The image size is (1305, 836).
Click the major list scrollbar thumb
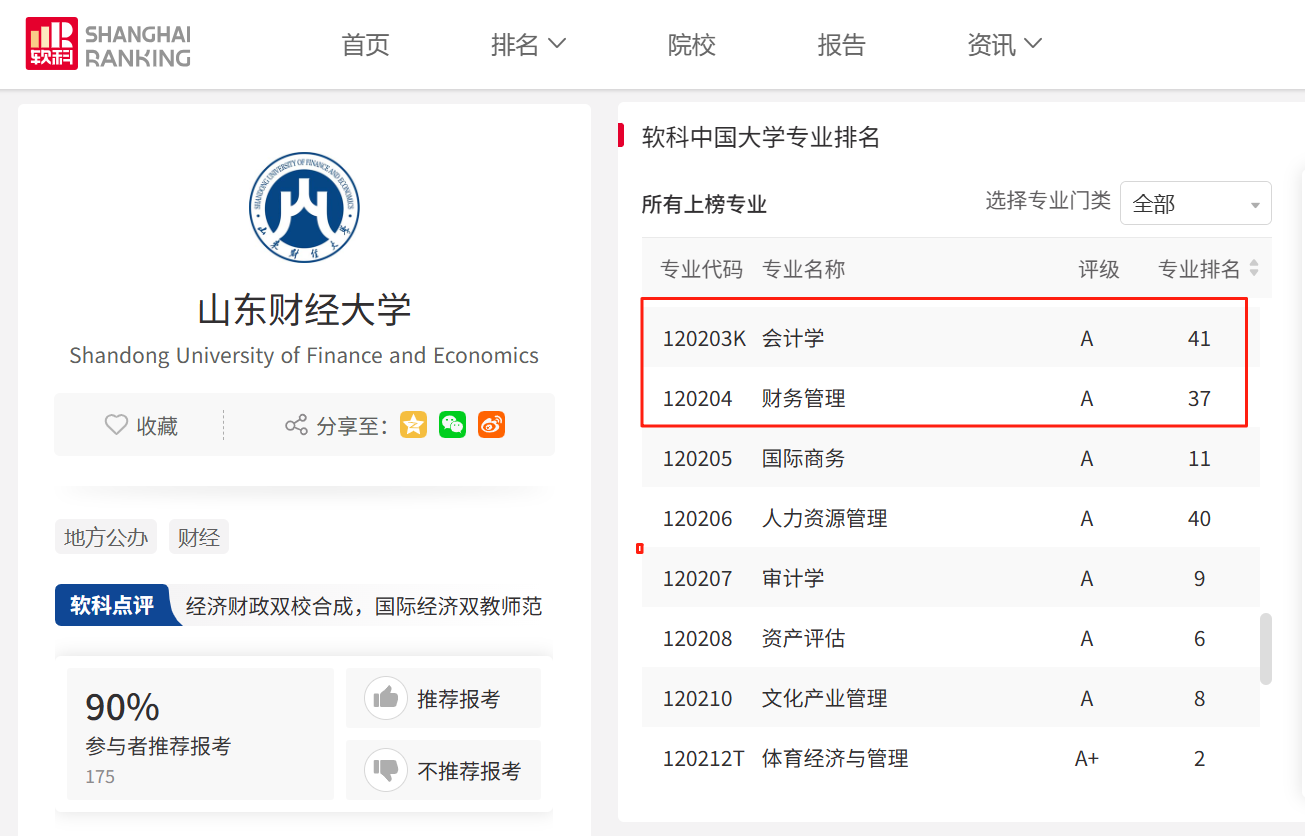pyautogui.click(x=1266, y=648)
